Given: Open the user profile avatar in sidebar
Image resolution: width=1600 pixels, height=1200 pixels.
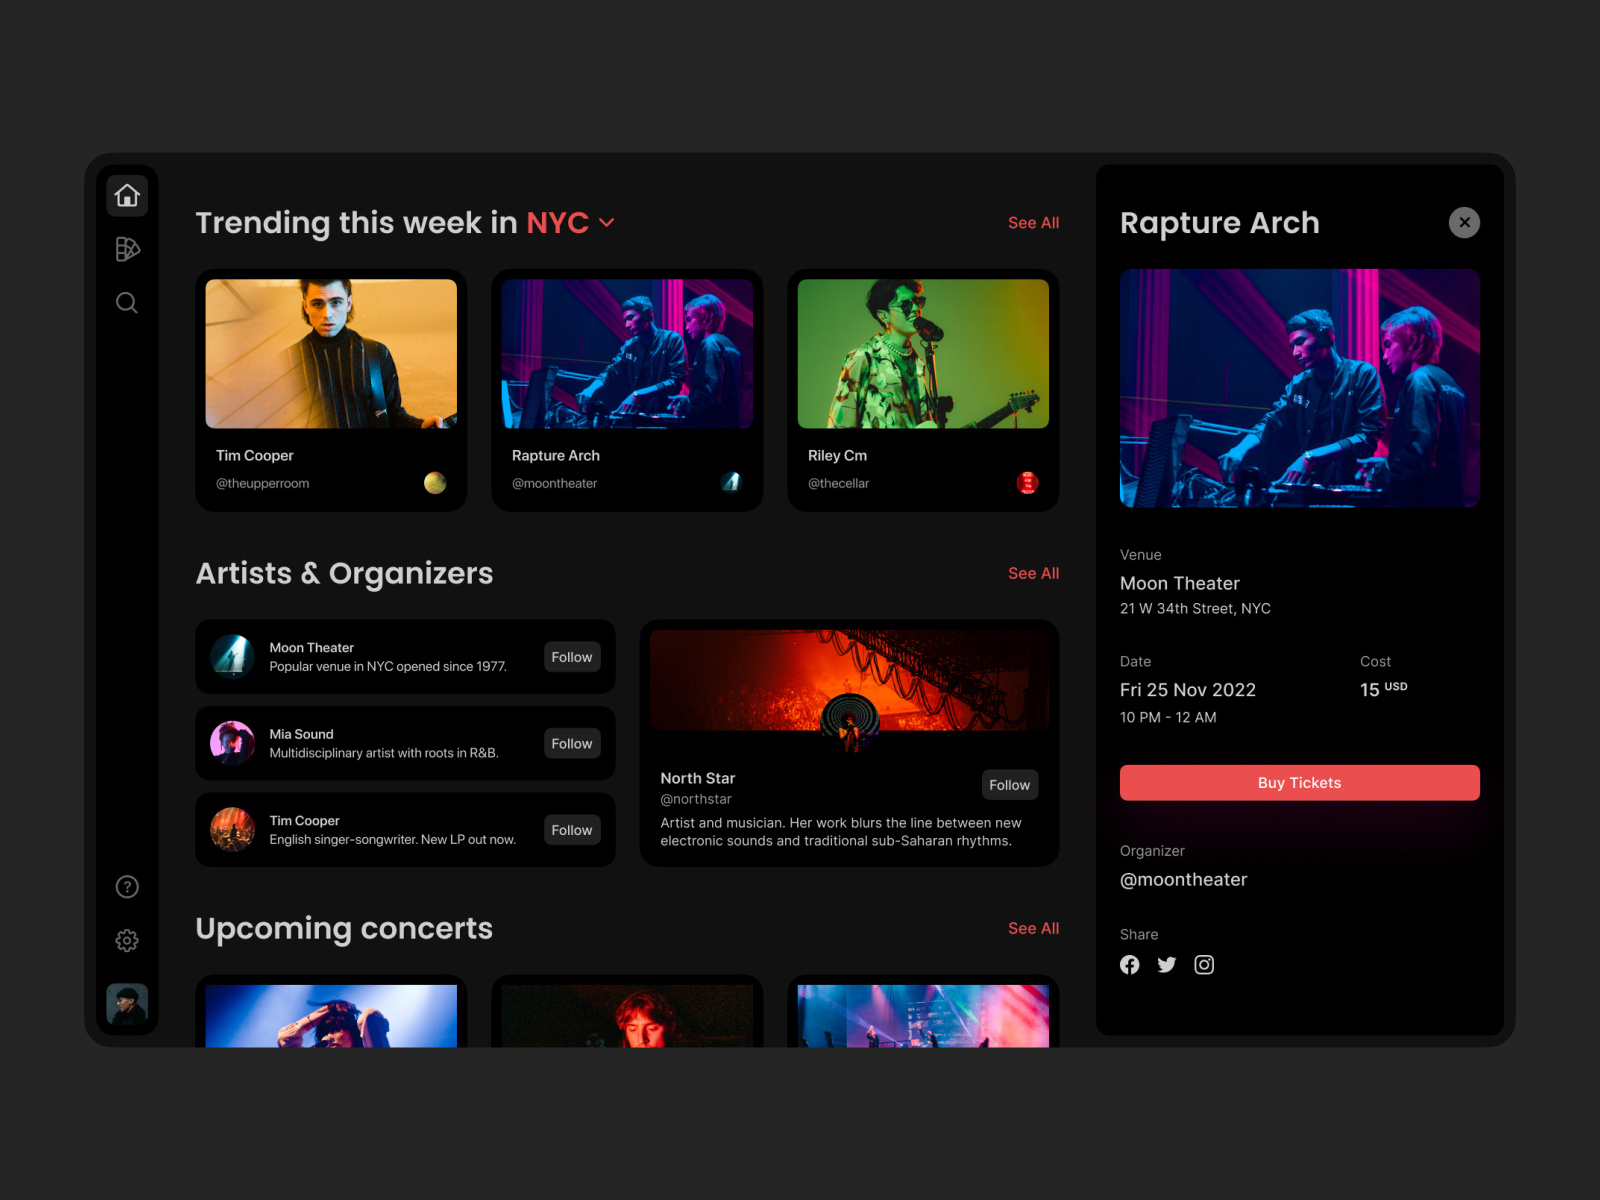Looking at the screenshot, I should (x=127, y=1004).
